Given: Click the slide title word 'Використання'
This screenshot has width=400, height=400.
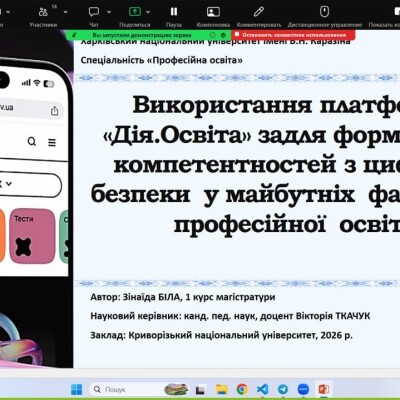Looking at the screenshot, I should (222, 105).
